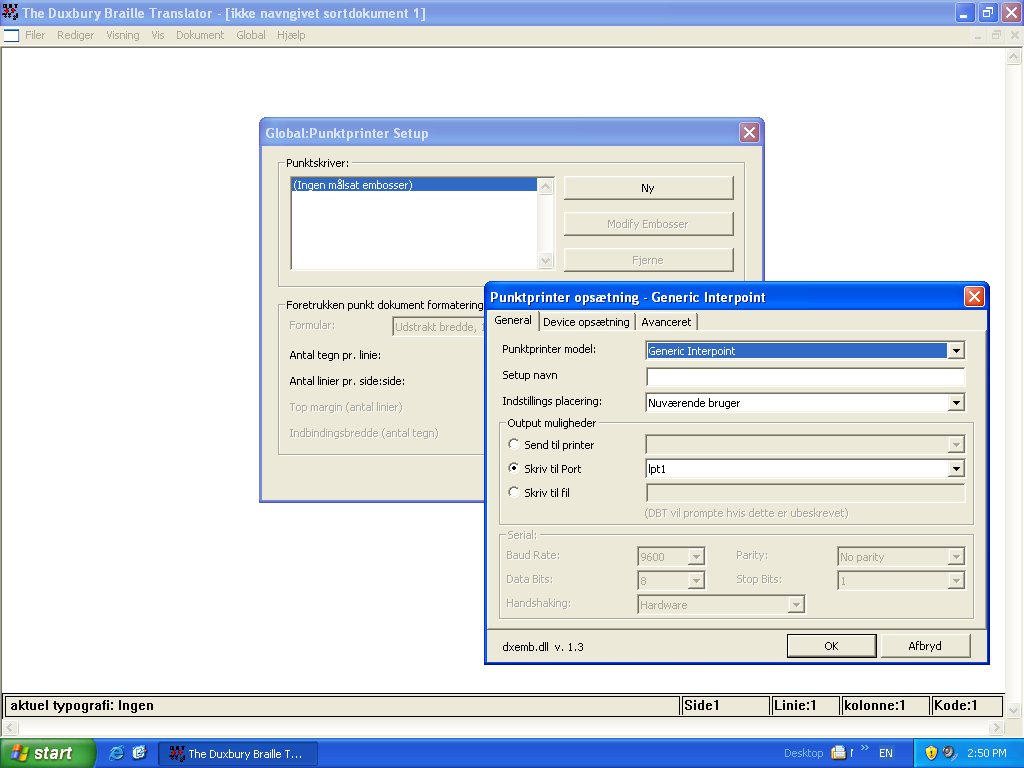Open the Global menu

[251, 35]
